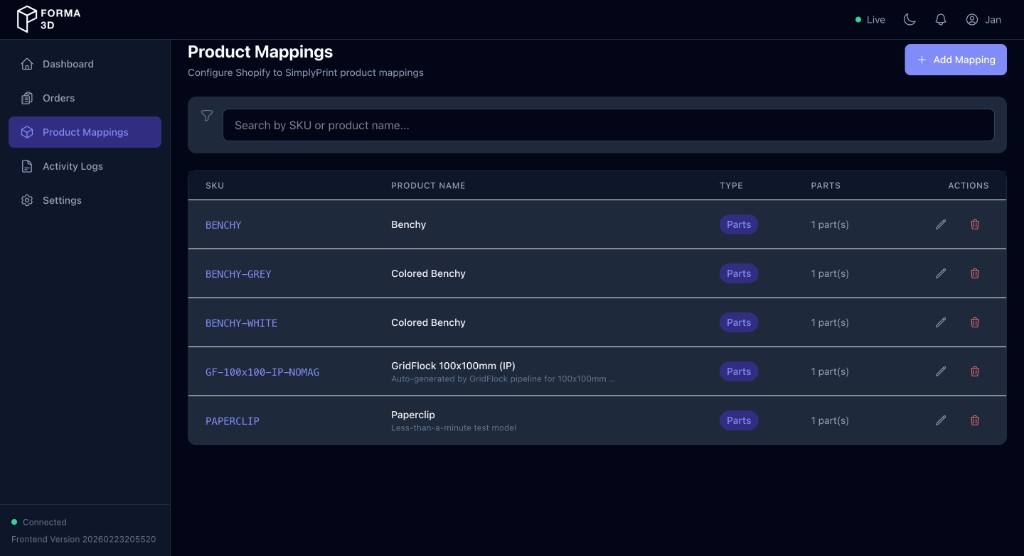
Task: Click the TYPE column header
Action: pos(731,186)
